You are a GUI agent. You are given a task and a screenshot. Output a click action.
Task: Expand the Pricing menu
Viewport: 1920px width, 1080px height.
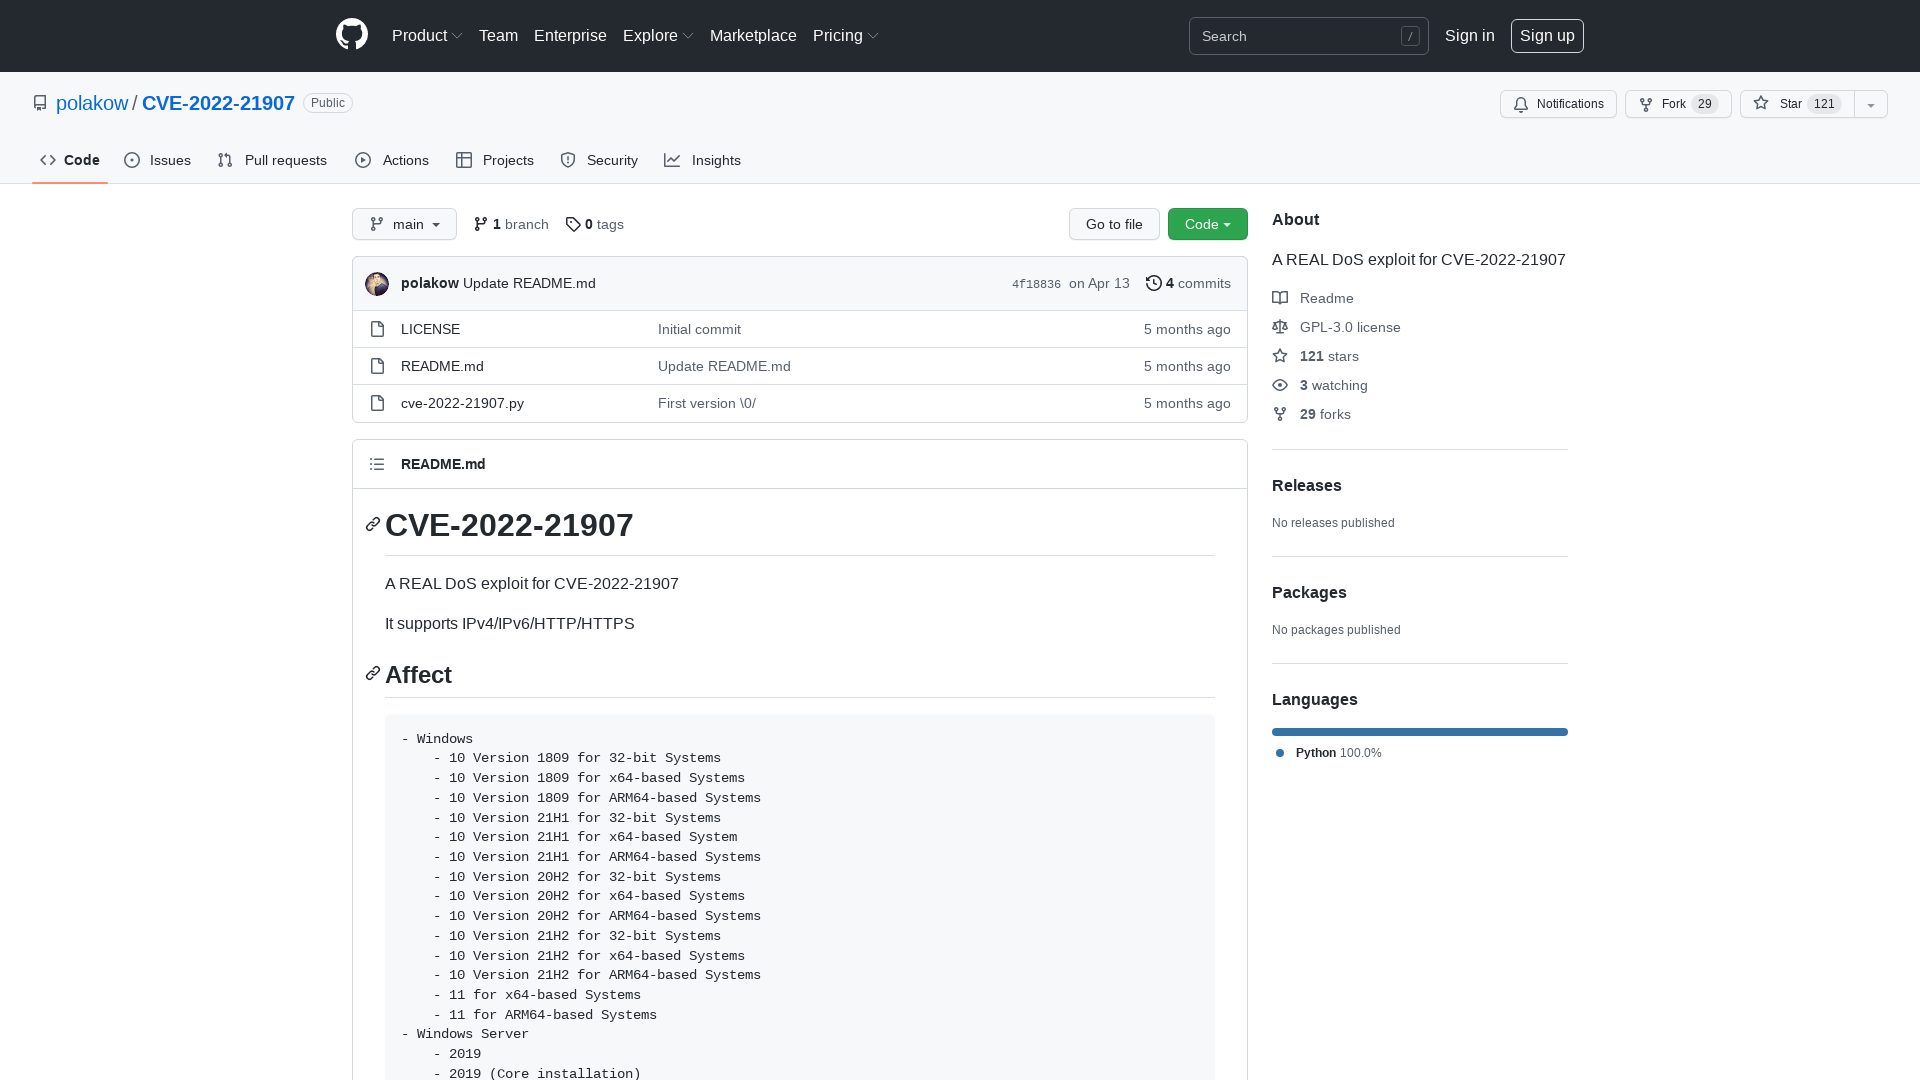click(x=846, y=35)
